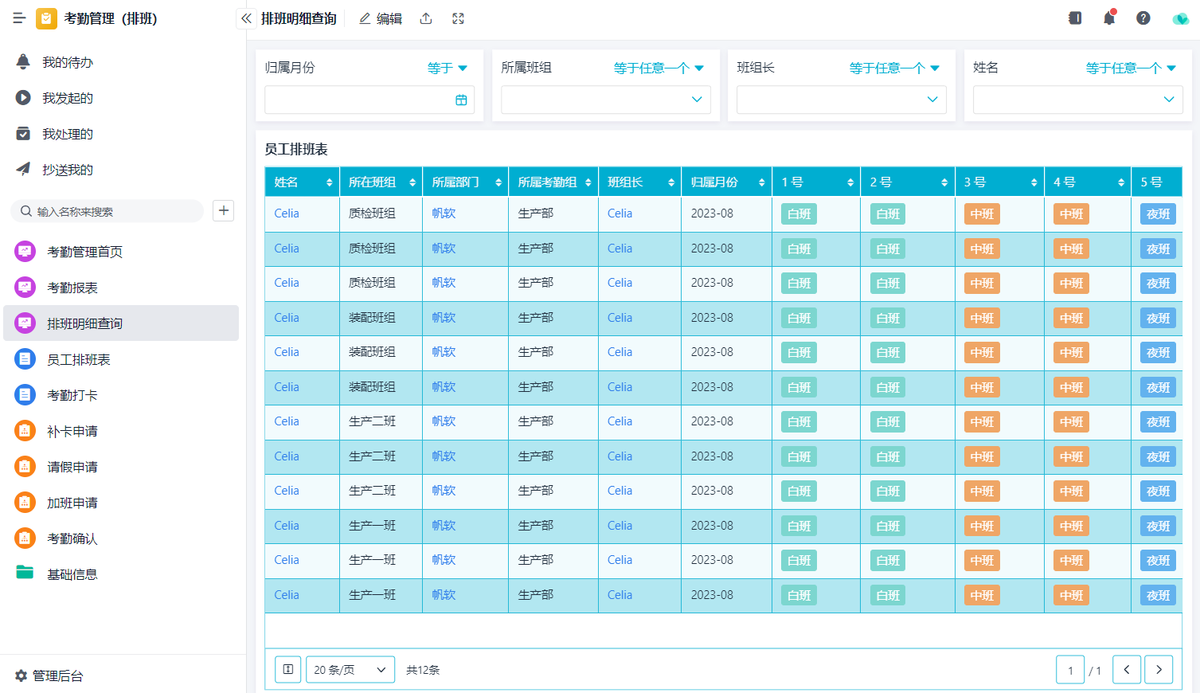Sort table by 所在班组 column
Image resolution: width=1200 pixels, height=693 pixels.
(412, 183)
